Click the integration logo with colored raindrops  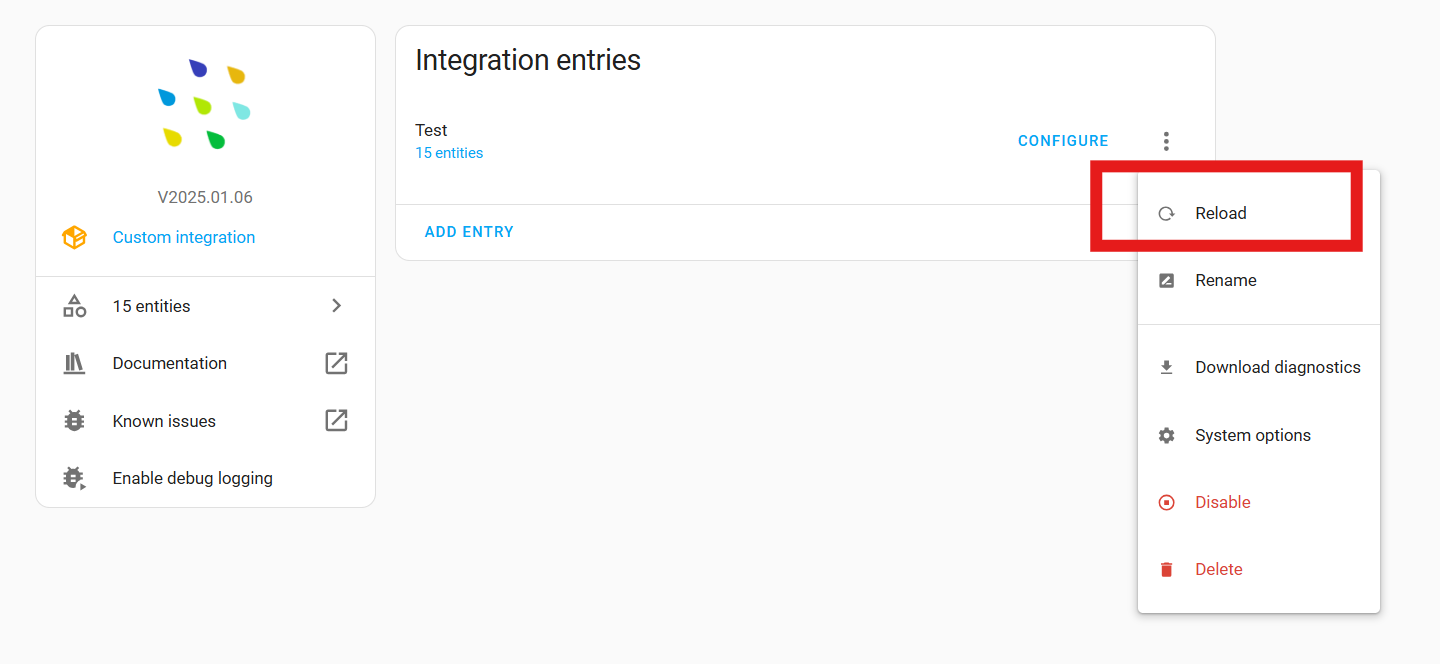[205, 104]
